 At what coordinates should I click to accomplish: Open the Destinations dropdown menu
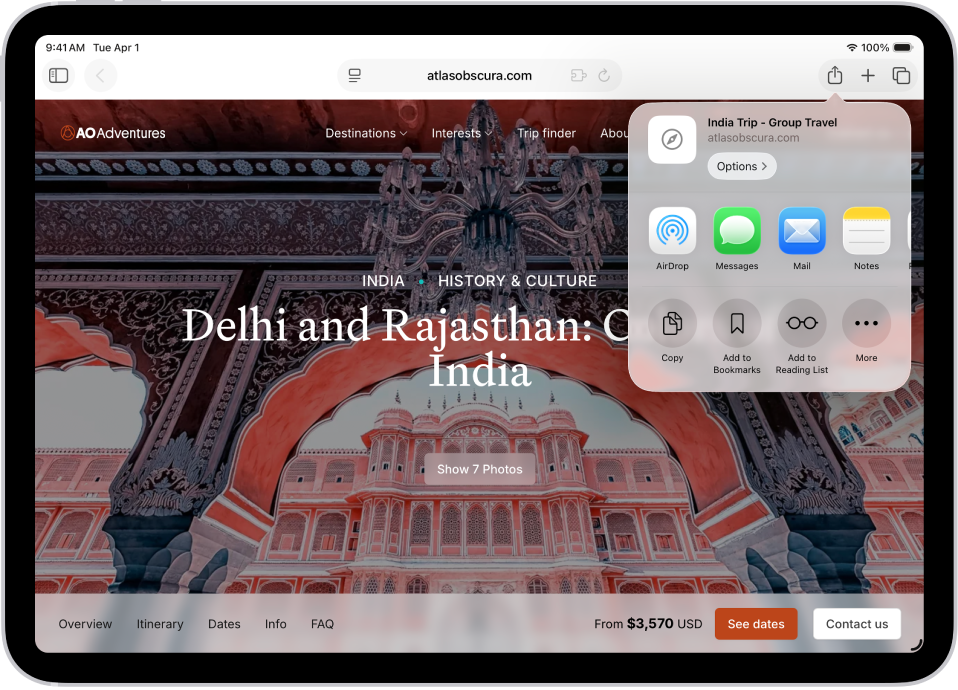point(366,132)
